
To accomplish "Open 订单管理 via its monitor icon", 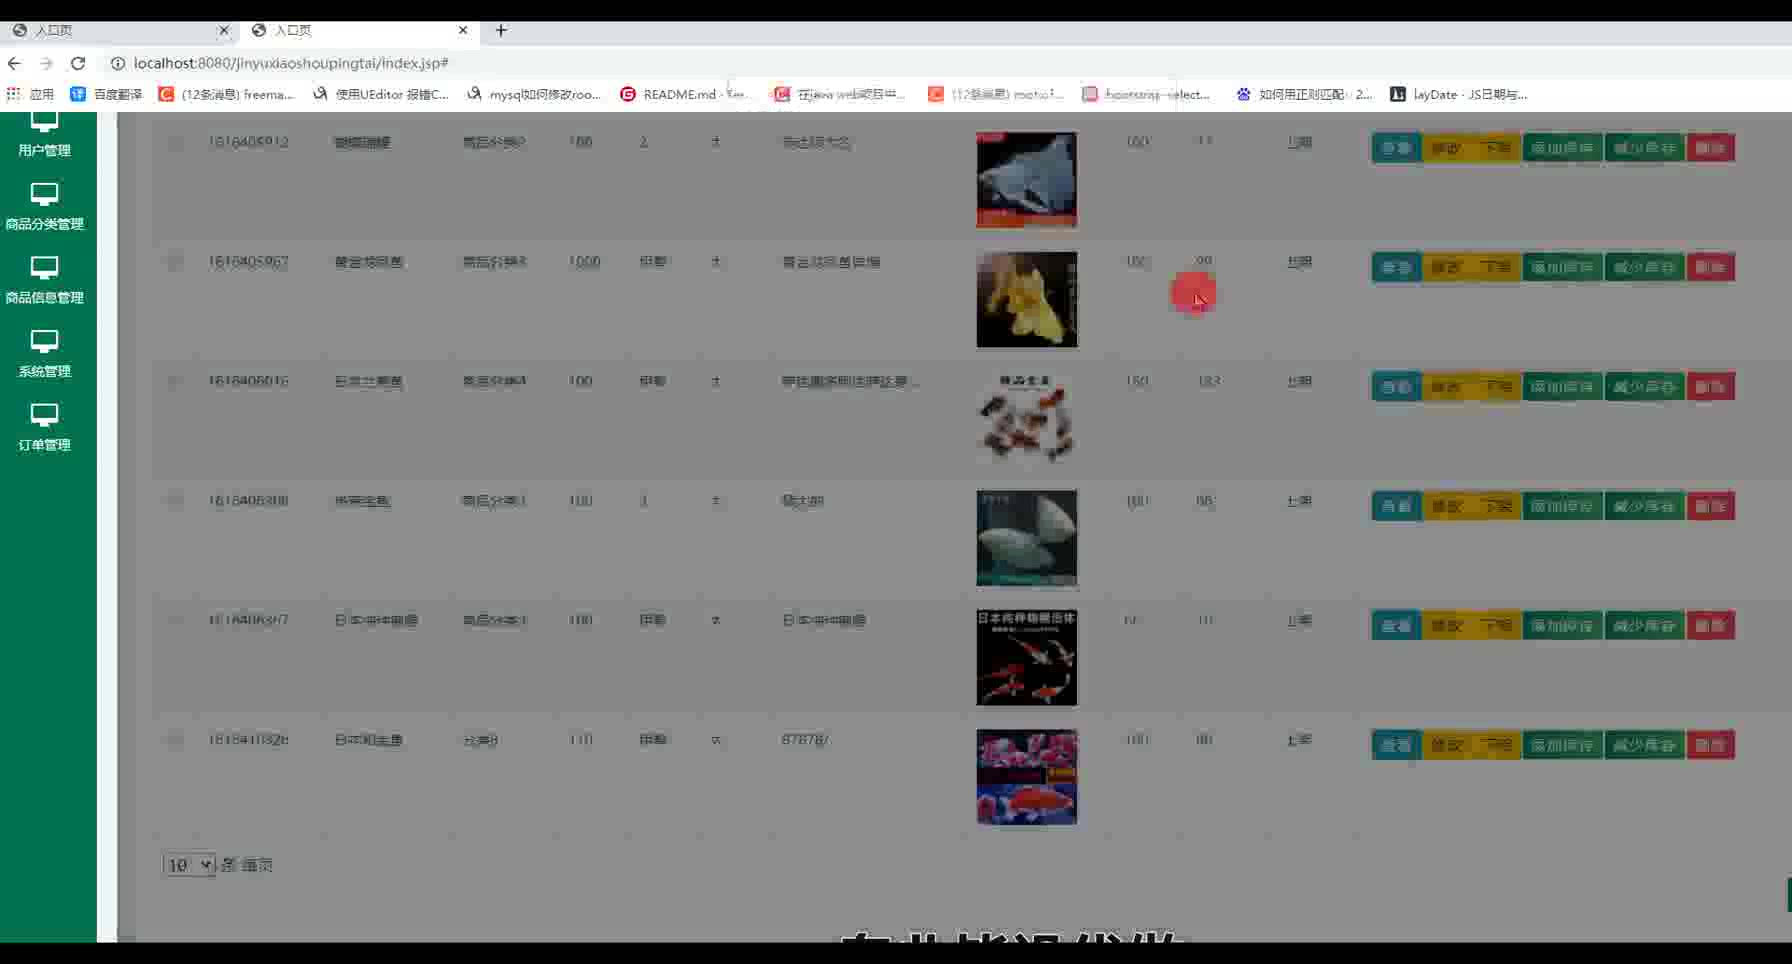I will click(44, 415).
